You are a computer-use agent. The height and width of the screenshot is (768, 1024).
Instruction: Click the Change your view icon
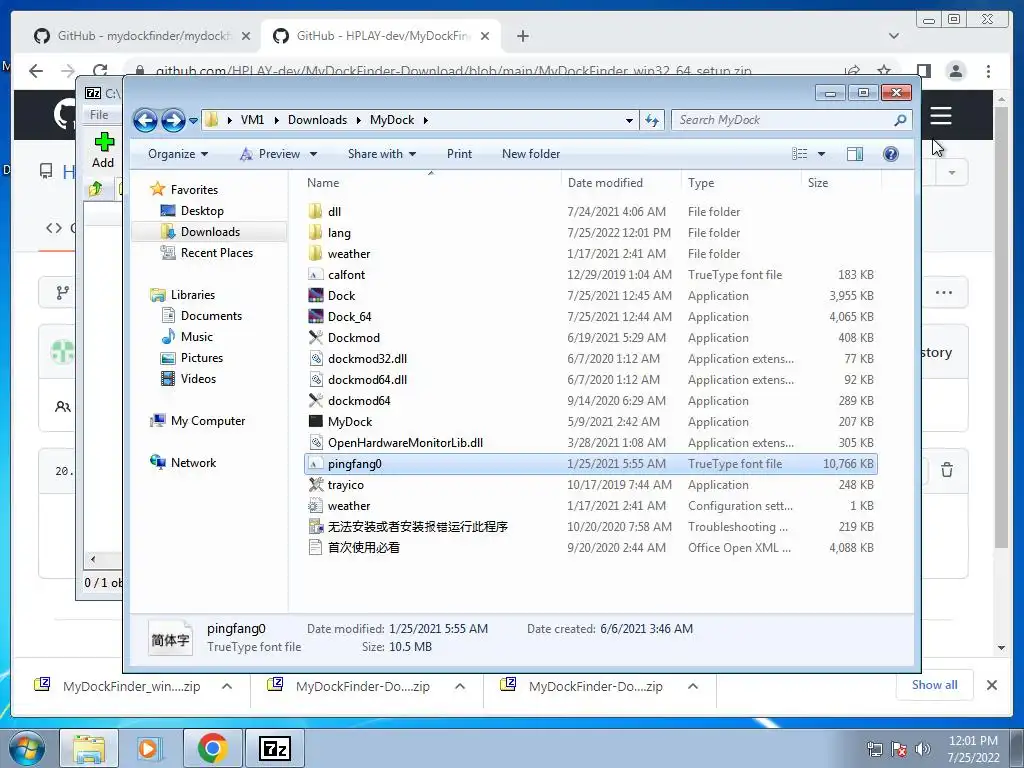(x=799, y=154)
